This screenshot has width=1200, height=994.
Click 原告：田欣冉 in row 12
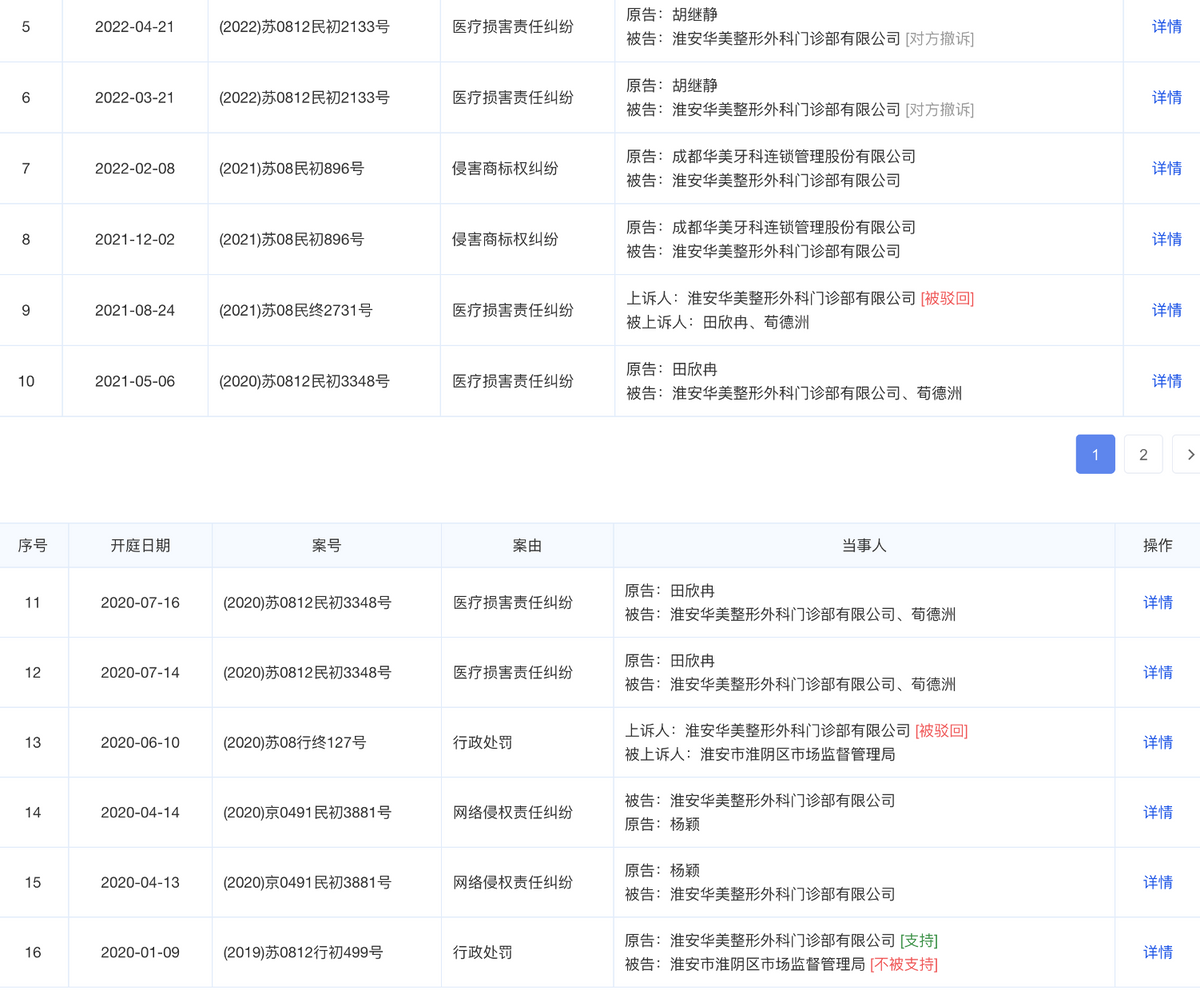pos(670,660)
